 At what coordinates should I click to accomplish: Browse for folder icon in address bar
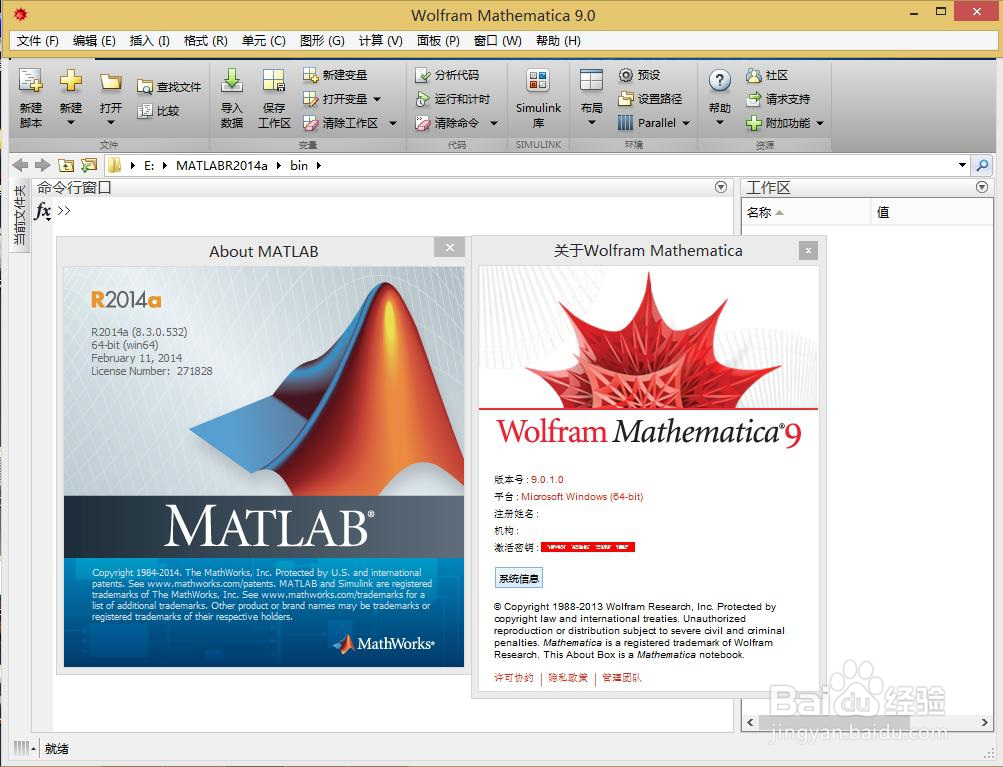pyautogui.click(x=88, y=165)
